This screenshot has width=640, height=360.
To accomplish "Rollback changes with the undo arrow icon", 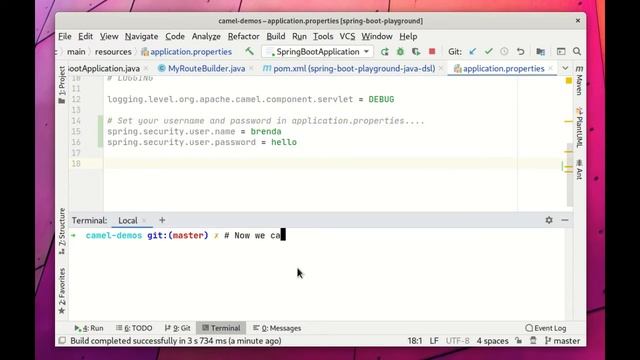I will coord(520,52).
